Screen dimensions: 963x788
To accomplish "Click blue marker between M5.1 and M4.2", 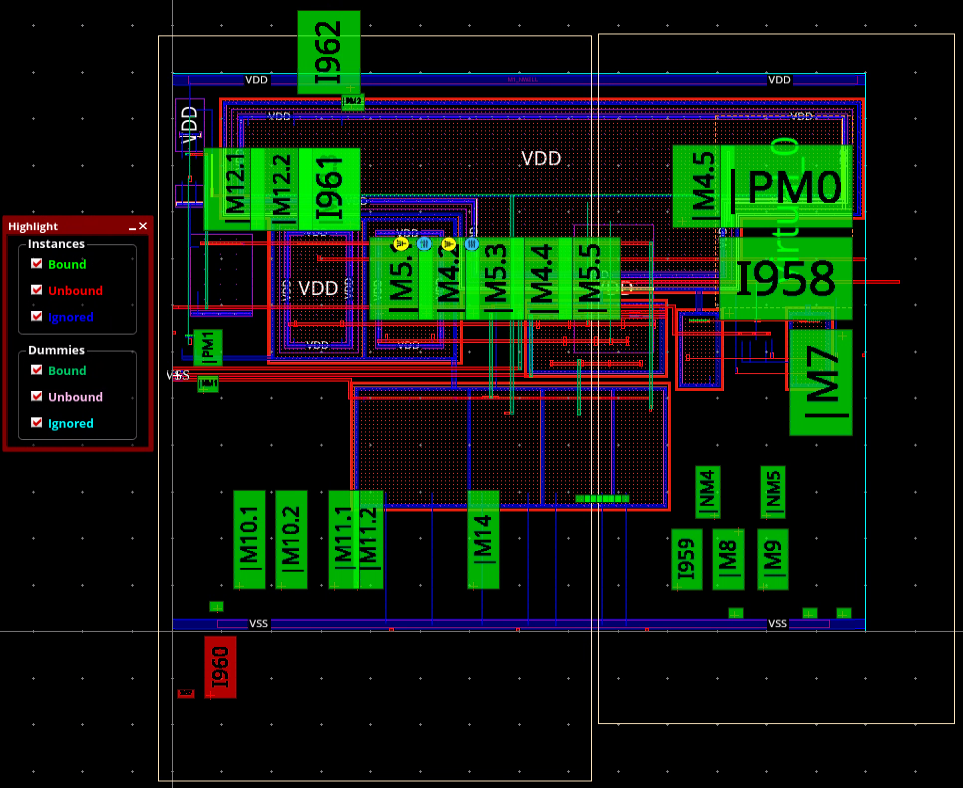I will point(424,244).
